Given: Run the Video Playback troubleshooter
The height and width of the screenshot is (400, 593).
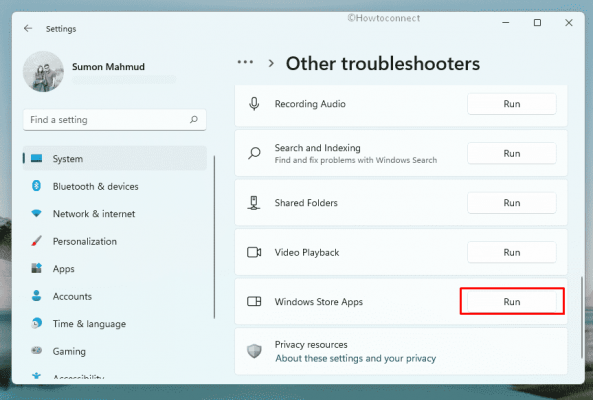Looking at the screenshot, I should point(512,253).
